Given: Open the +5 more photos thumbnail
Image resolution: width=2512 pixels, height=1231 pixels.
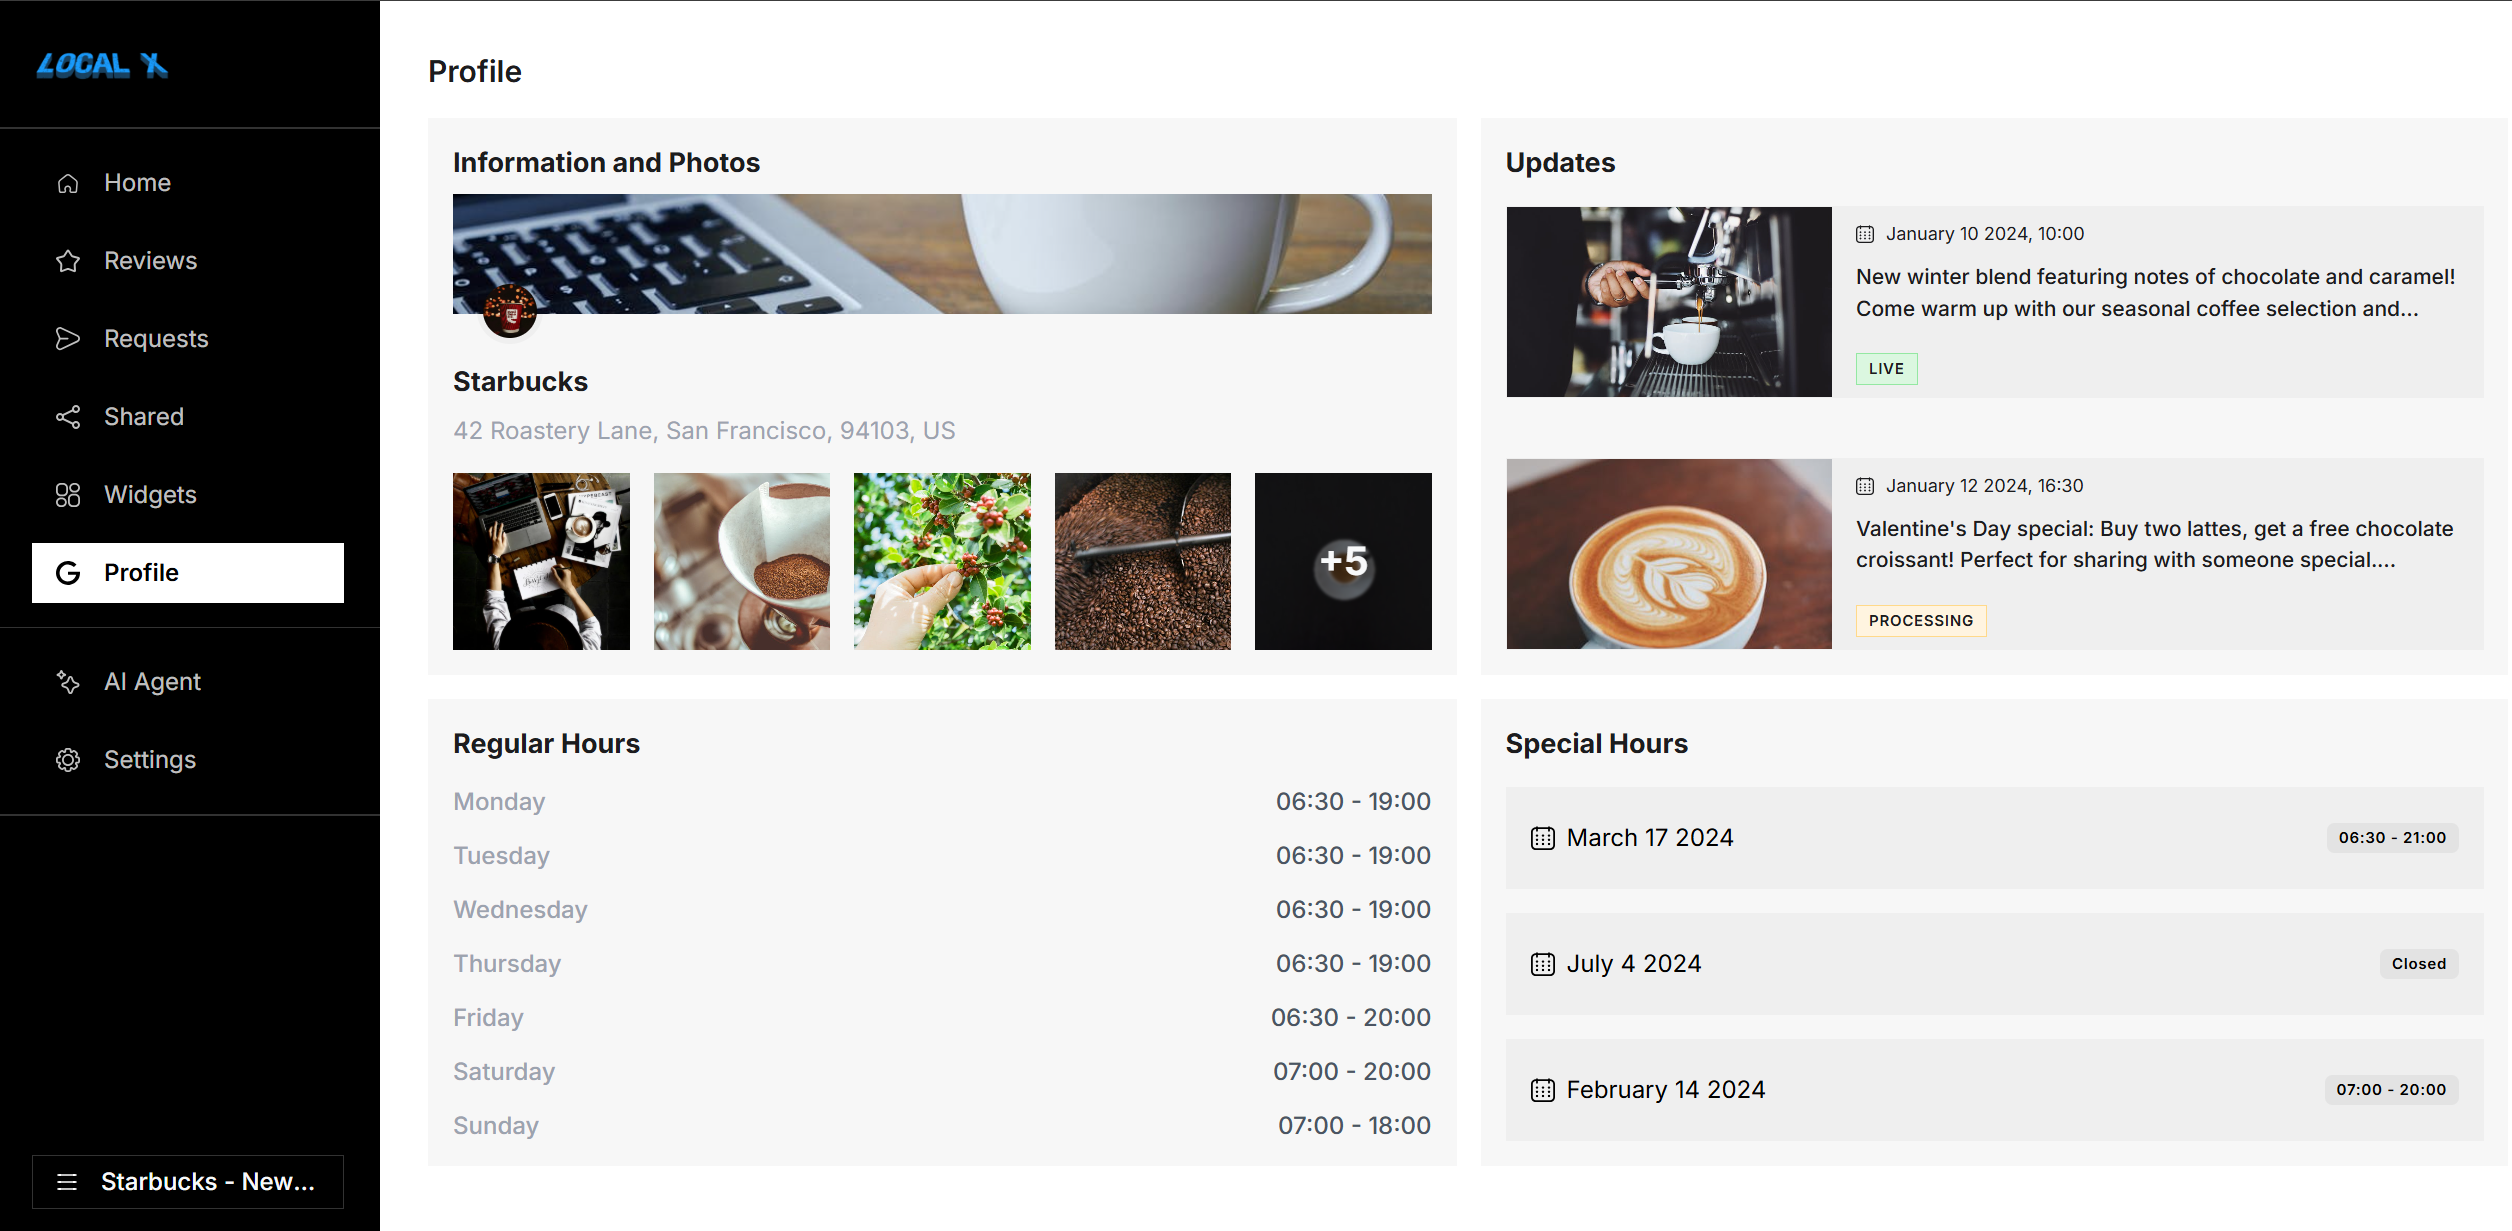Looking at the screenshot, I should click(x=1343, y=561).
